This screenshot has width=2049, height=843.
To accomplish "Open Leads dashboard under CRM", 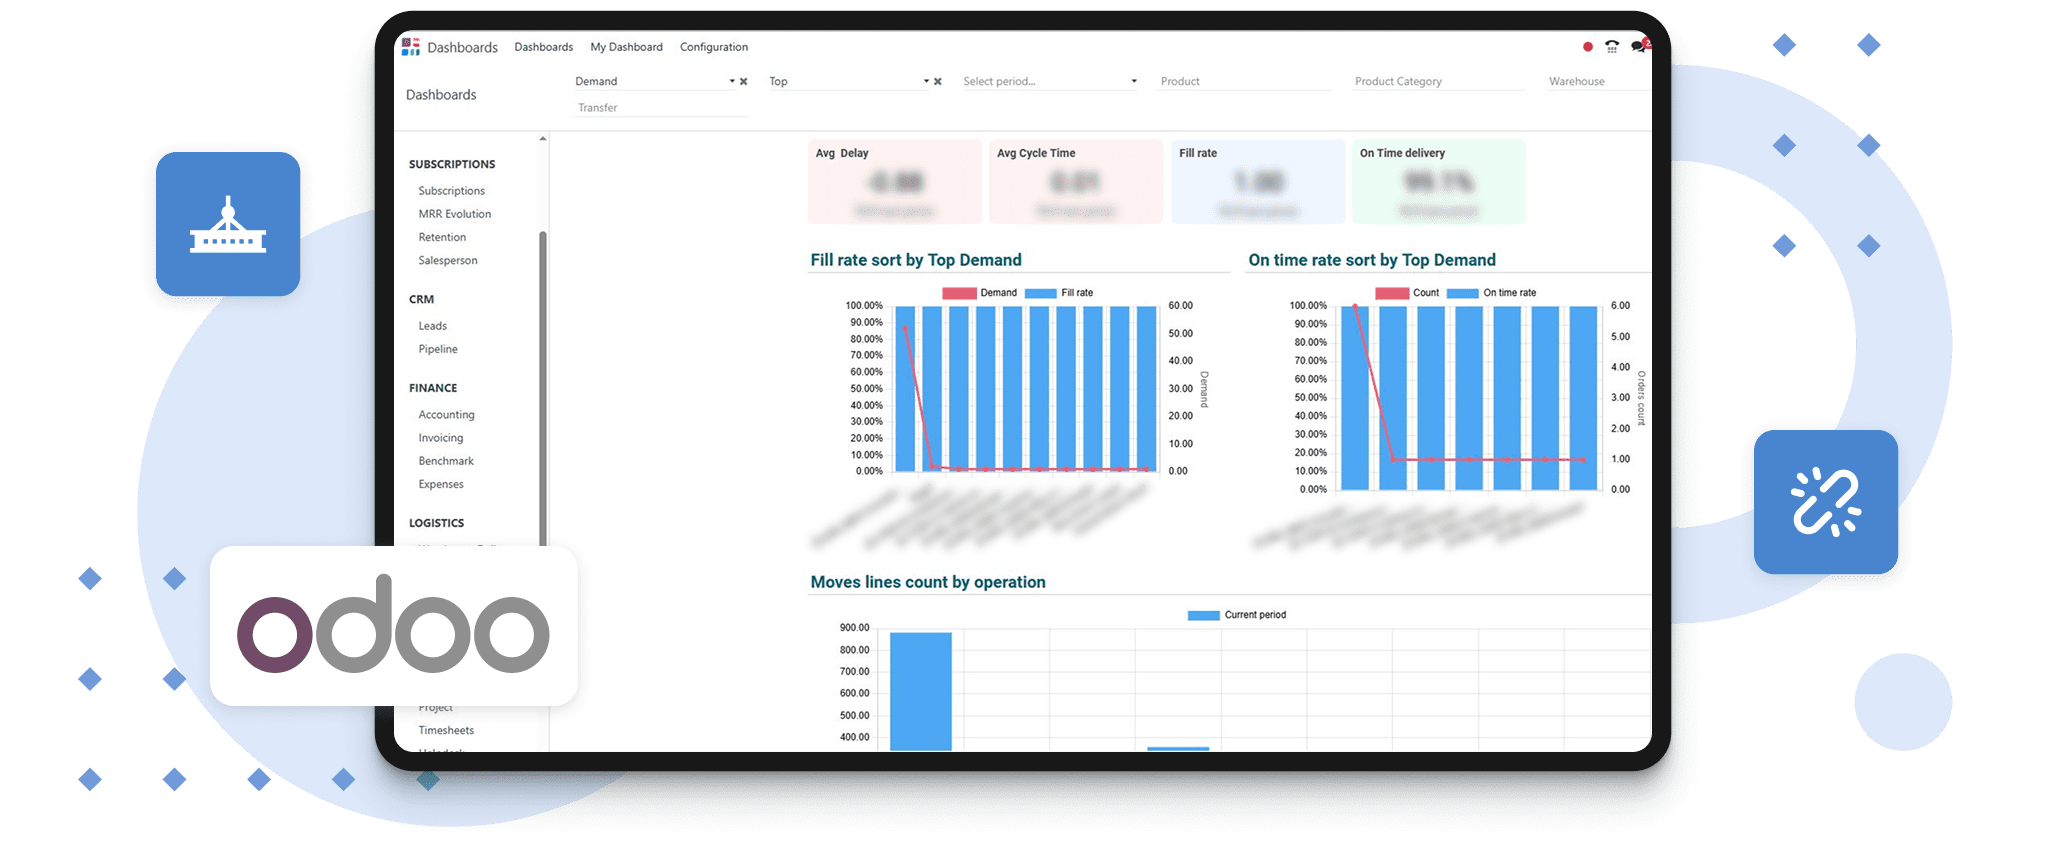I will (433, 326).
